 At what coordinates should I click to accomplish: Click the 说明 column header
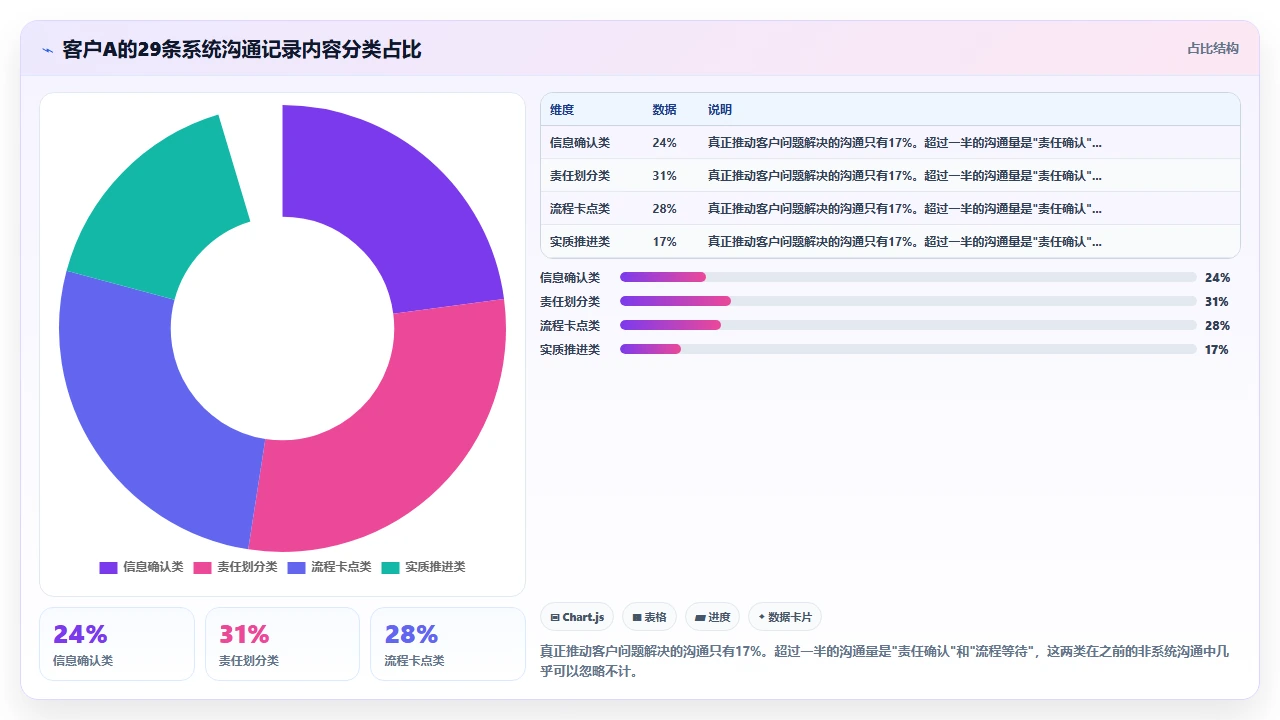click(720, 109)
